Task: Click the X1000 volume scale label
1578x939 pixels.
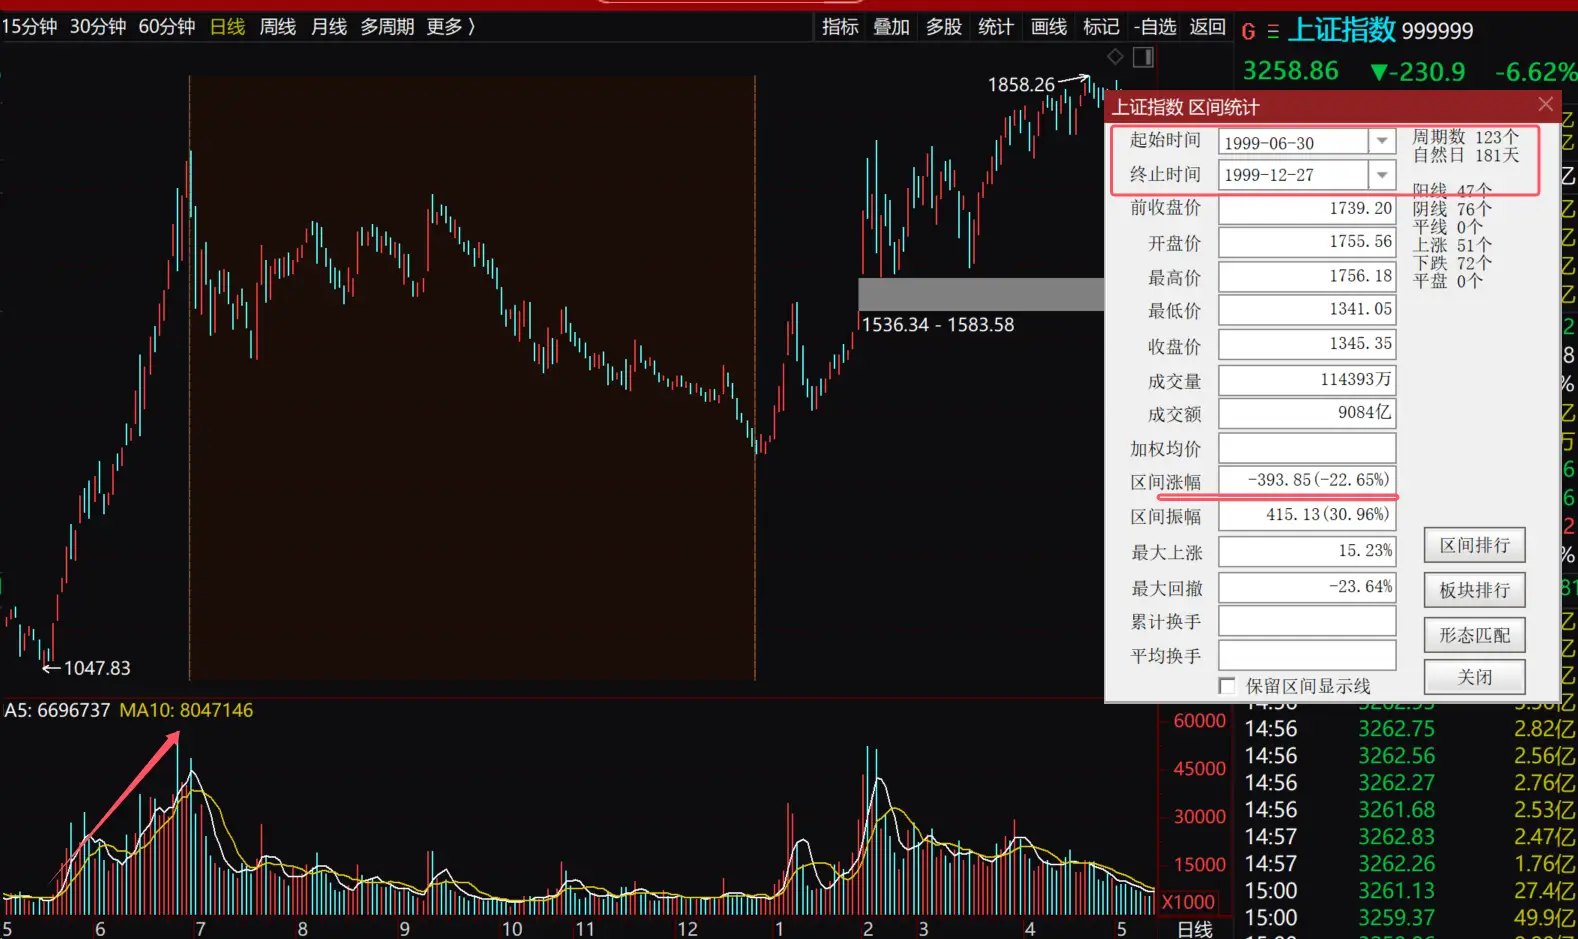Action: point(1188,902)
